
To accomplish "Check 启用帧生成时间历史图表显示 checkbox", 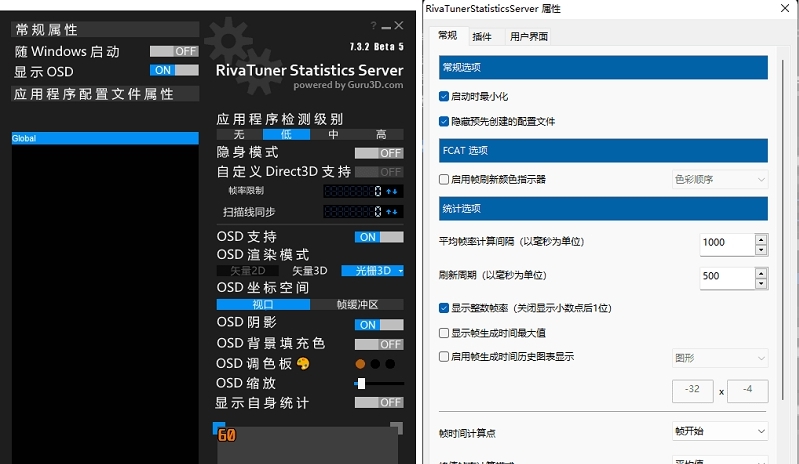I will (444, 357).
